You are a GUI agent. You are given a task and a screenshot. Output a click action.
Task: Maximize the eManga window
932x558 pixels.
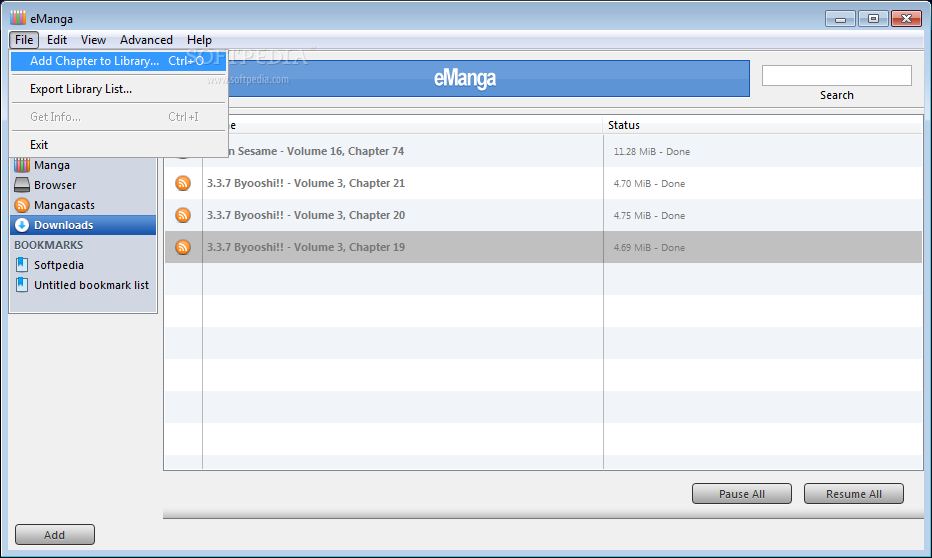(x=873, y=19)
